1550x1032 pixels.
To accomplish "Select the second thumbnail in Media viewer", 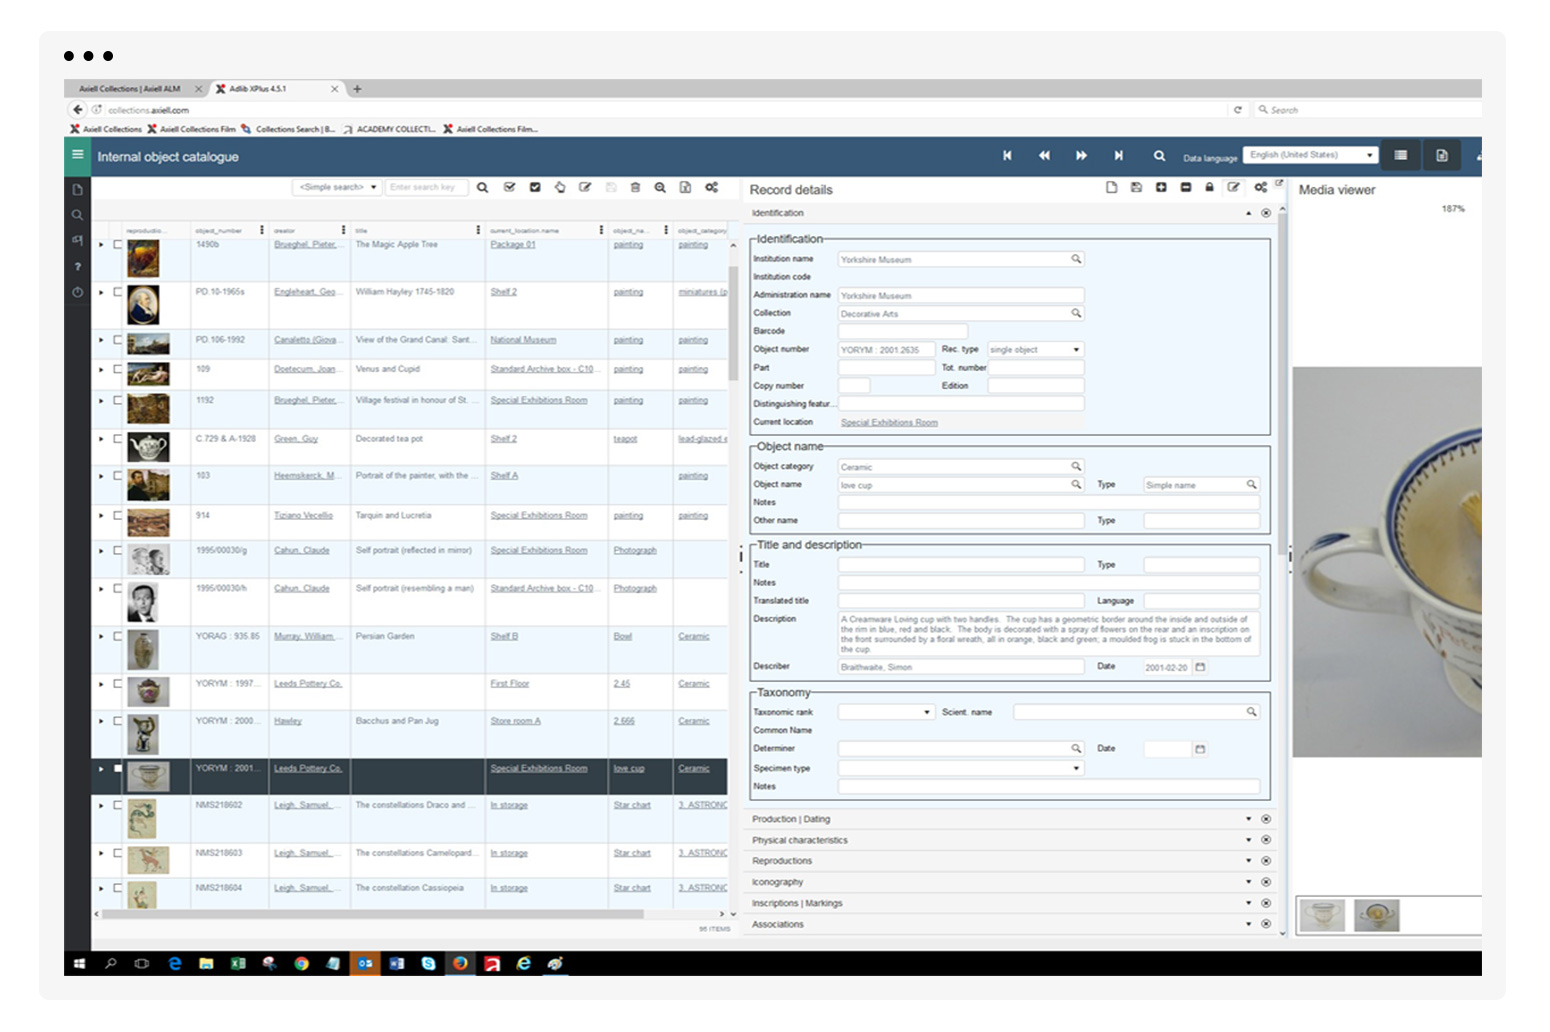I will (x=1376, y=915).
